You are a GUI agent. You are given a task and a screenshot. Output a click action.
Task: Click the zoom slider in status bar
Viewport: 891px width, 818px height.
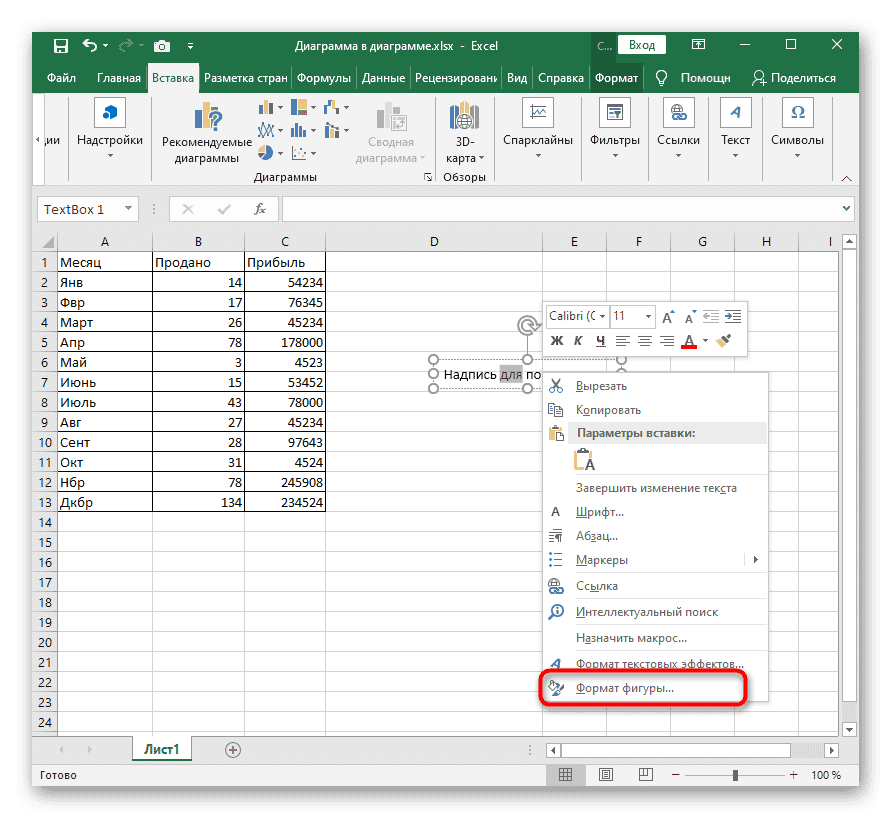coord(735,775)
